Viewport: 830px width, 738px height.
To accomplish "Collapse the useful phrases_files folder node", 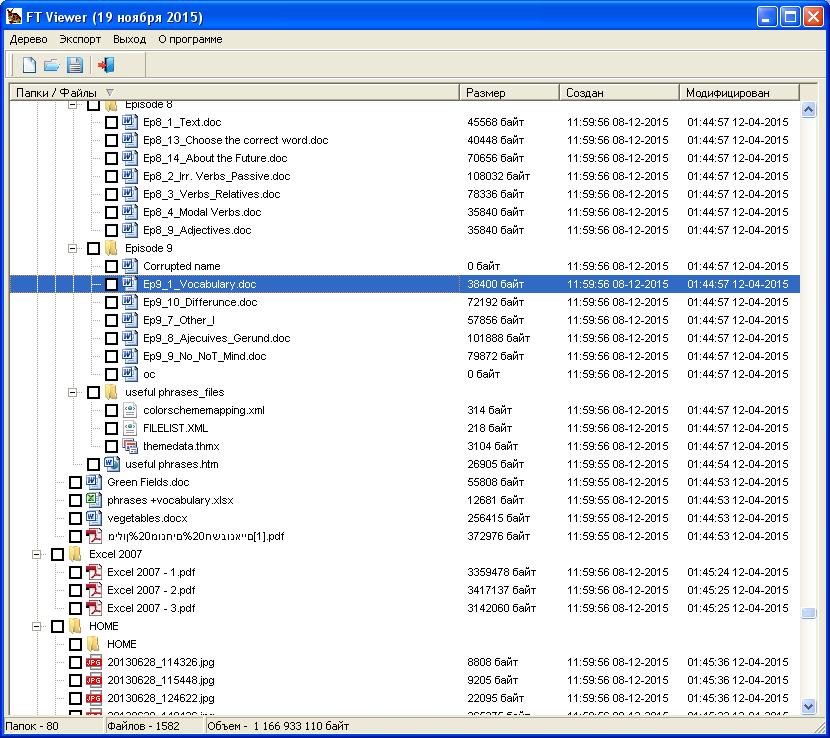I will tap(73, 392).
